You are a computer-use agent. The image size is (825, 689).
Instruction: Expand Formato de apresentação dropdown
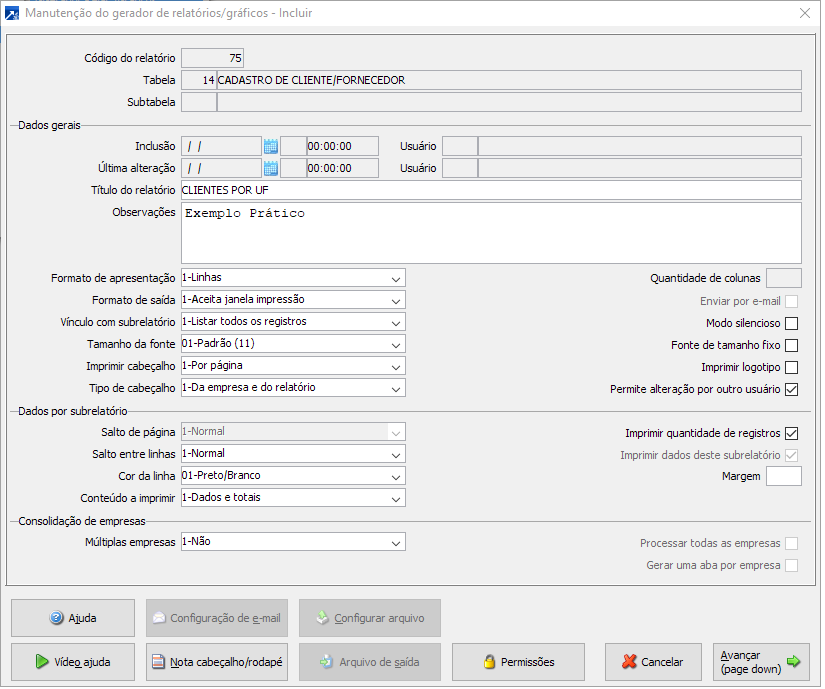tap(396, 278)
